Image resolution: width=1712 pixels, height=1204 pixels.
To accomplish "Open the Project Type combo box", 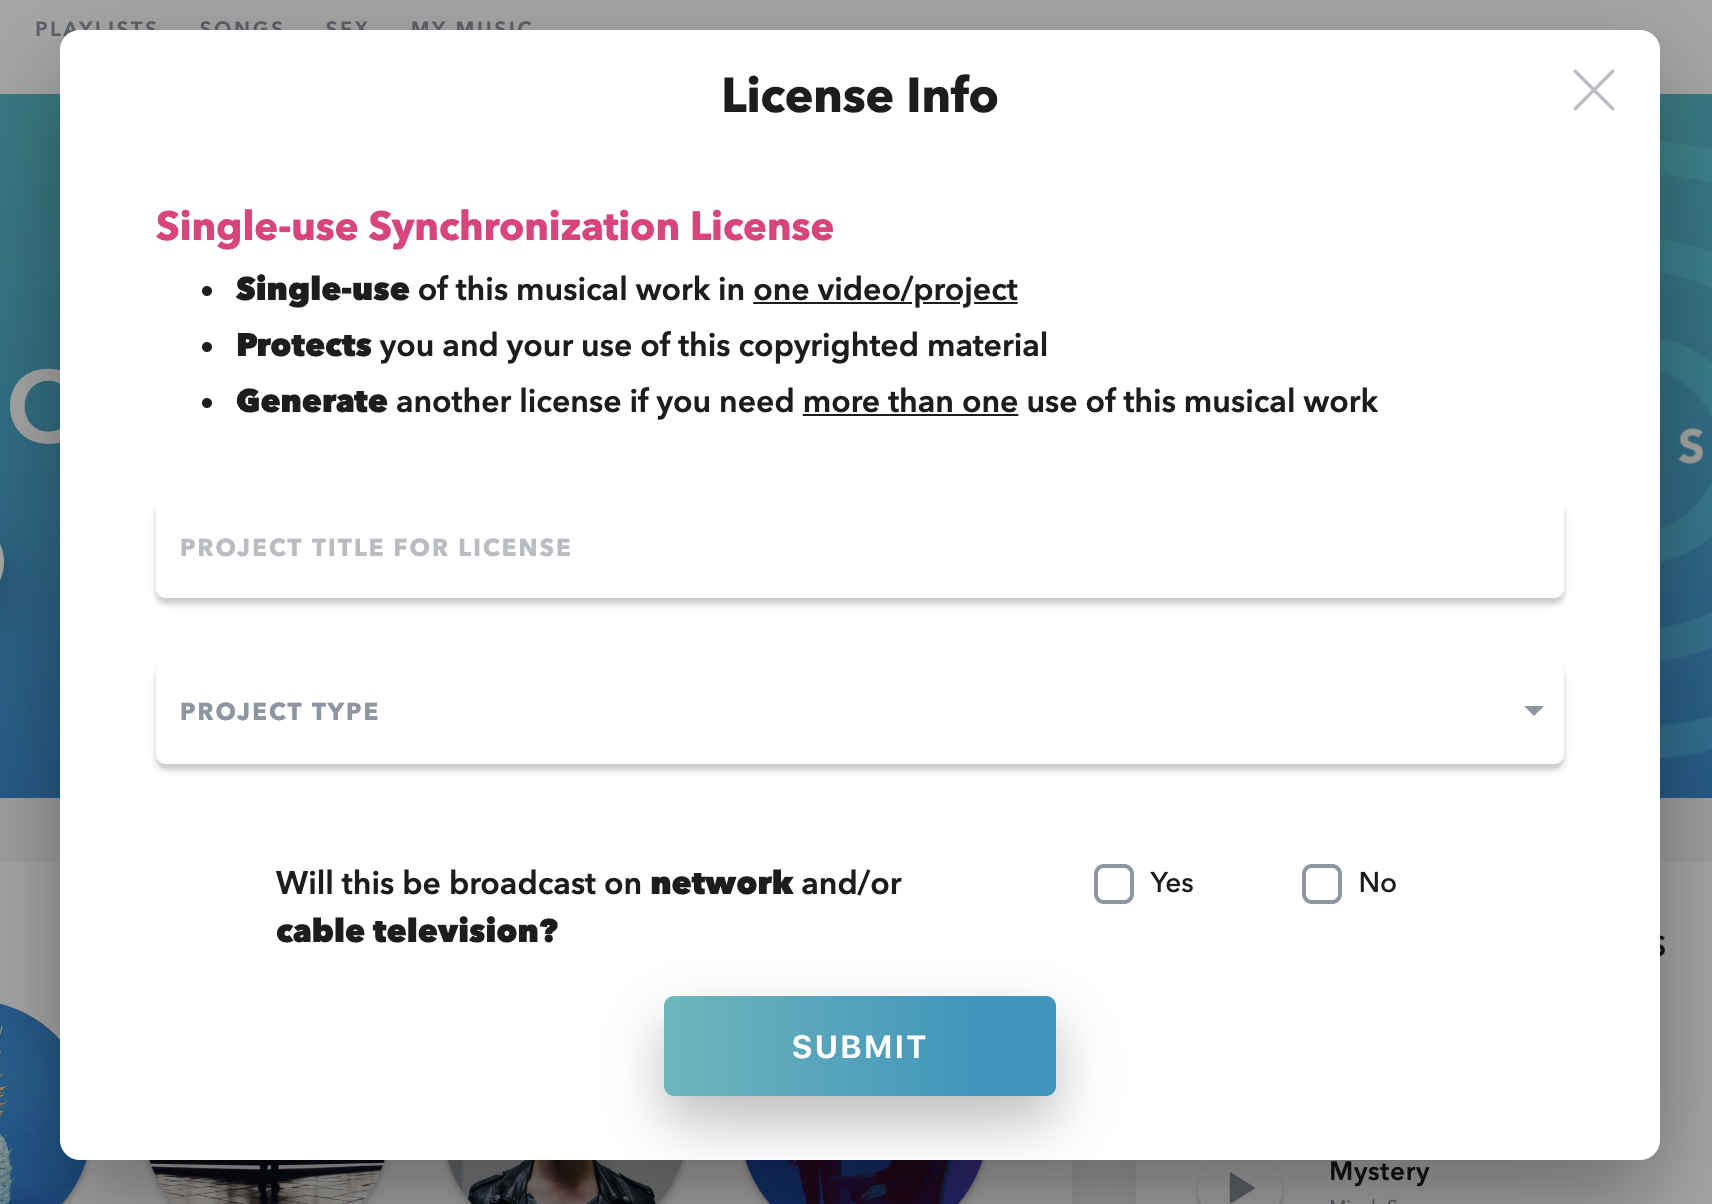I will point(858,713).
